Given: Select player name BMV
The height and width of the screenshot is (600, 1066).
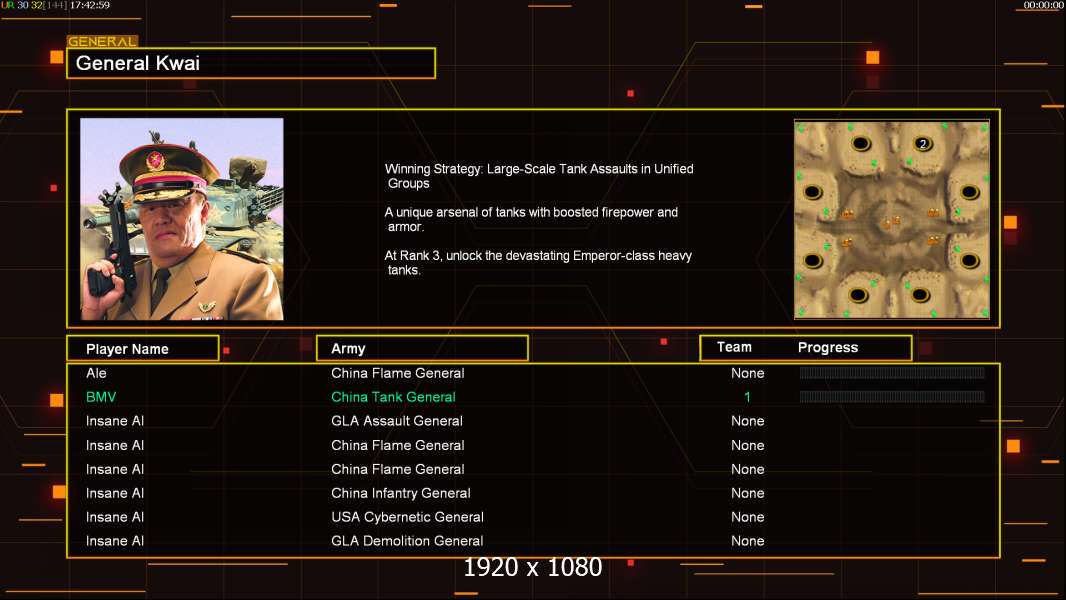Looking at the screenshot, I should (x=101, y=397).
